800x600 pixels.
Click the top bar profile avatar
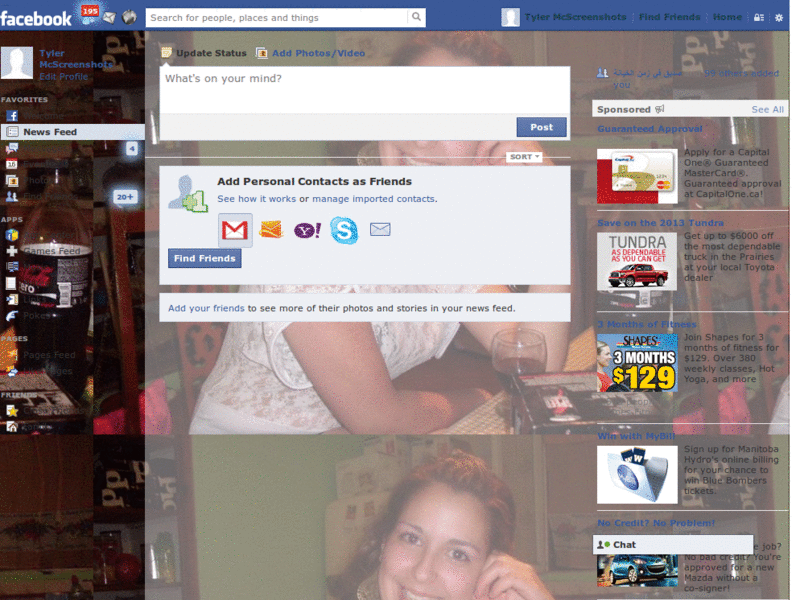tap(510, 17)
